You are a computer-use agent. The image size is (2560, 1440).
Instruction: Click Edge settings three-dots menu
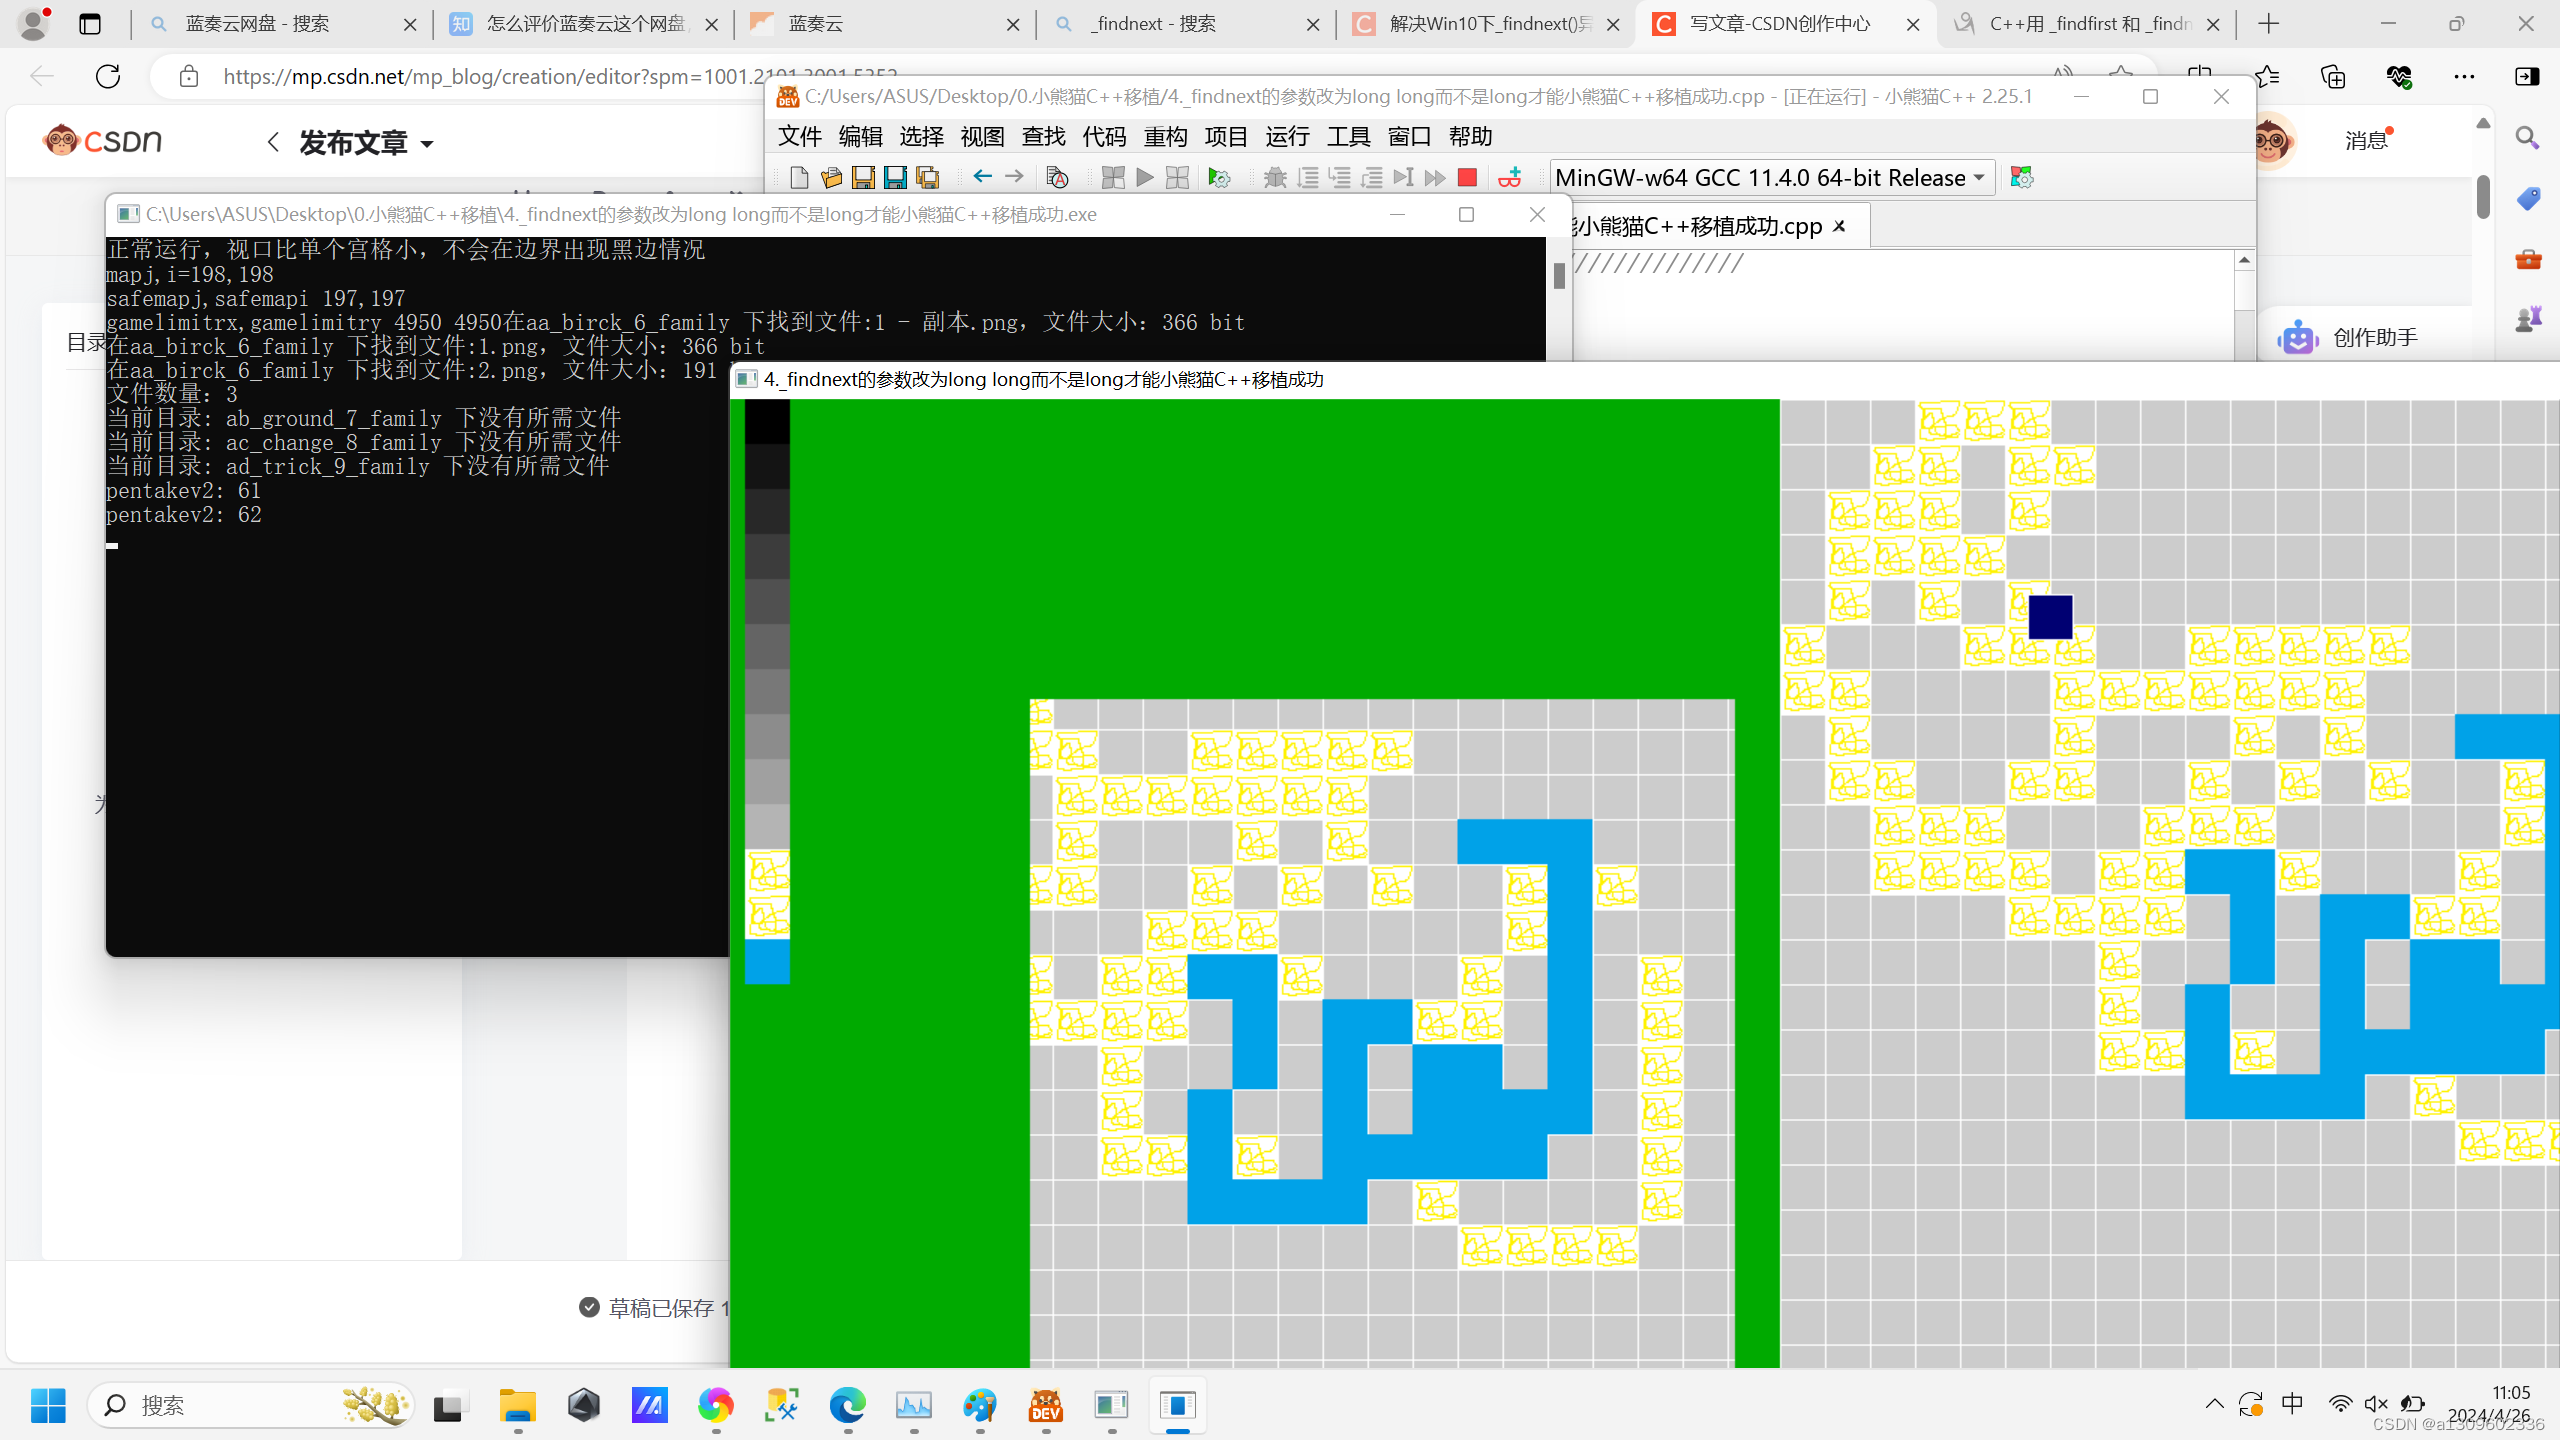[x=2464, y=76]
